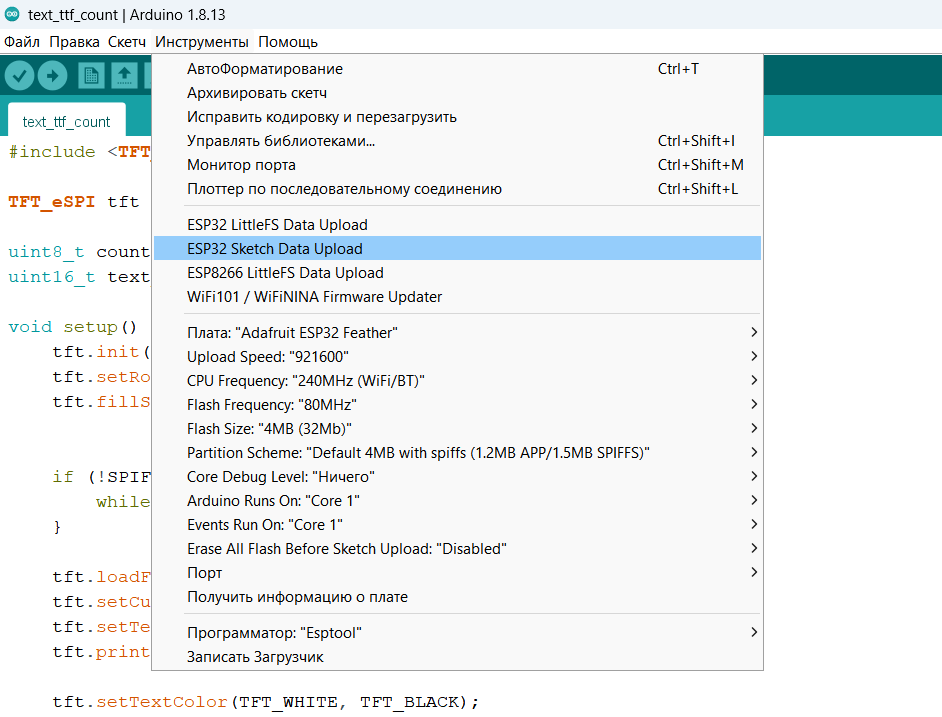Click the Arduino logo in title bar
This screenshot has width=942, height=717.
tap(12, 14)
